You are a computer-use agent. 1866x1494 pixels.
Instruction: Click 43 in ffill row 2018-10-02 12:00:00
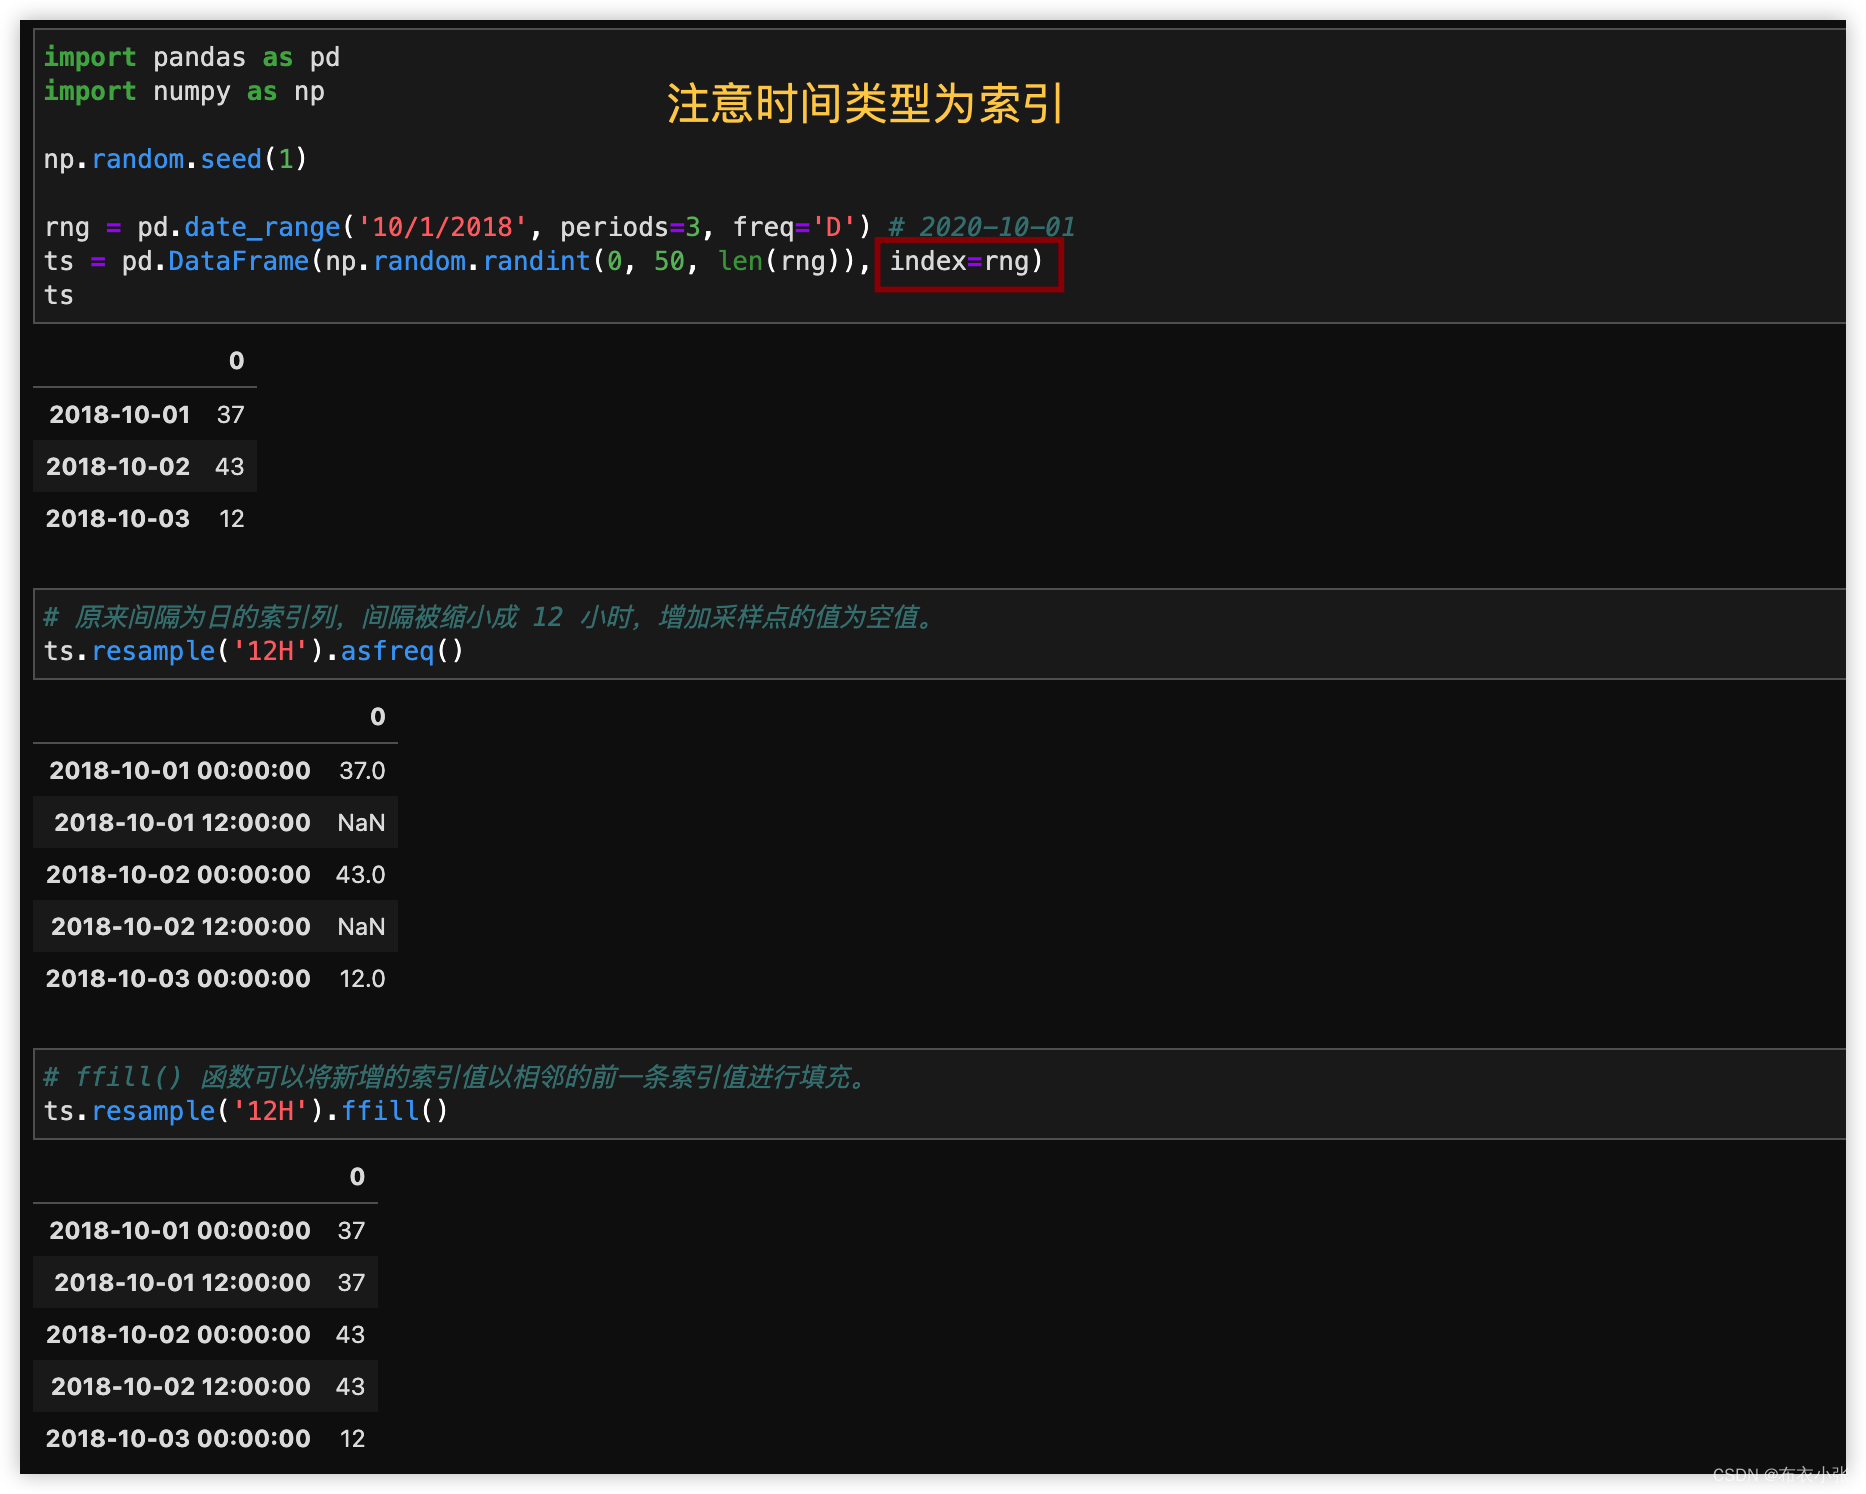350,1386
